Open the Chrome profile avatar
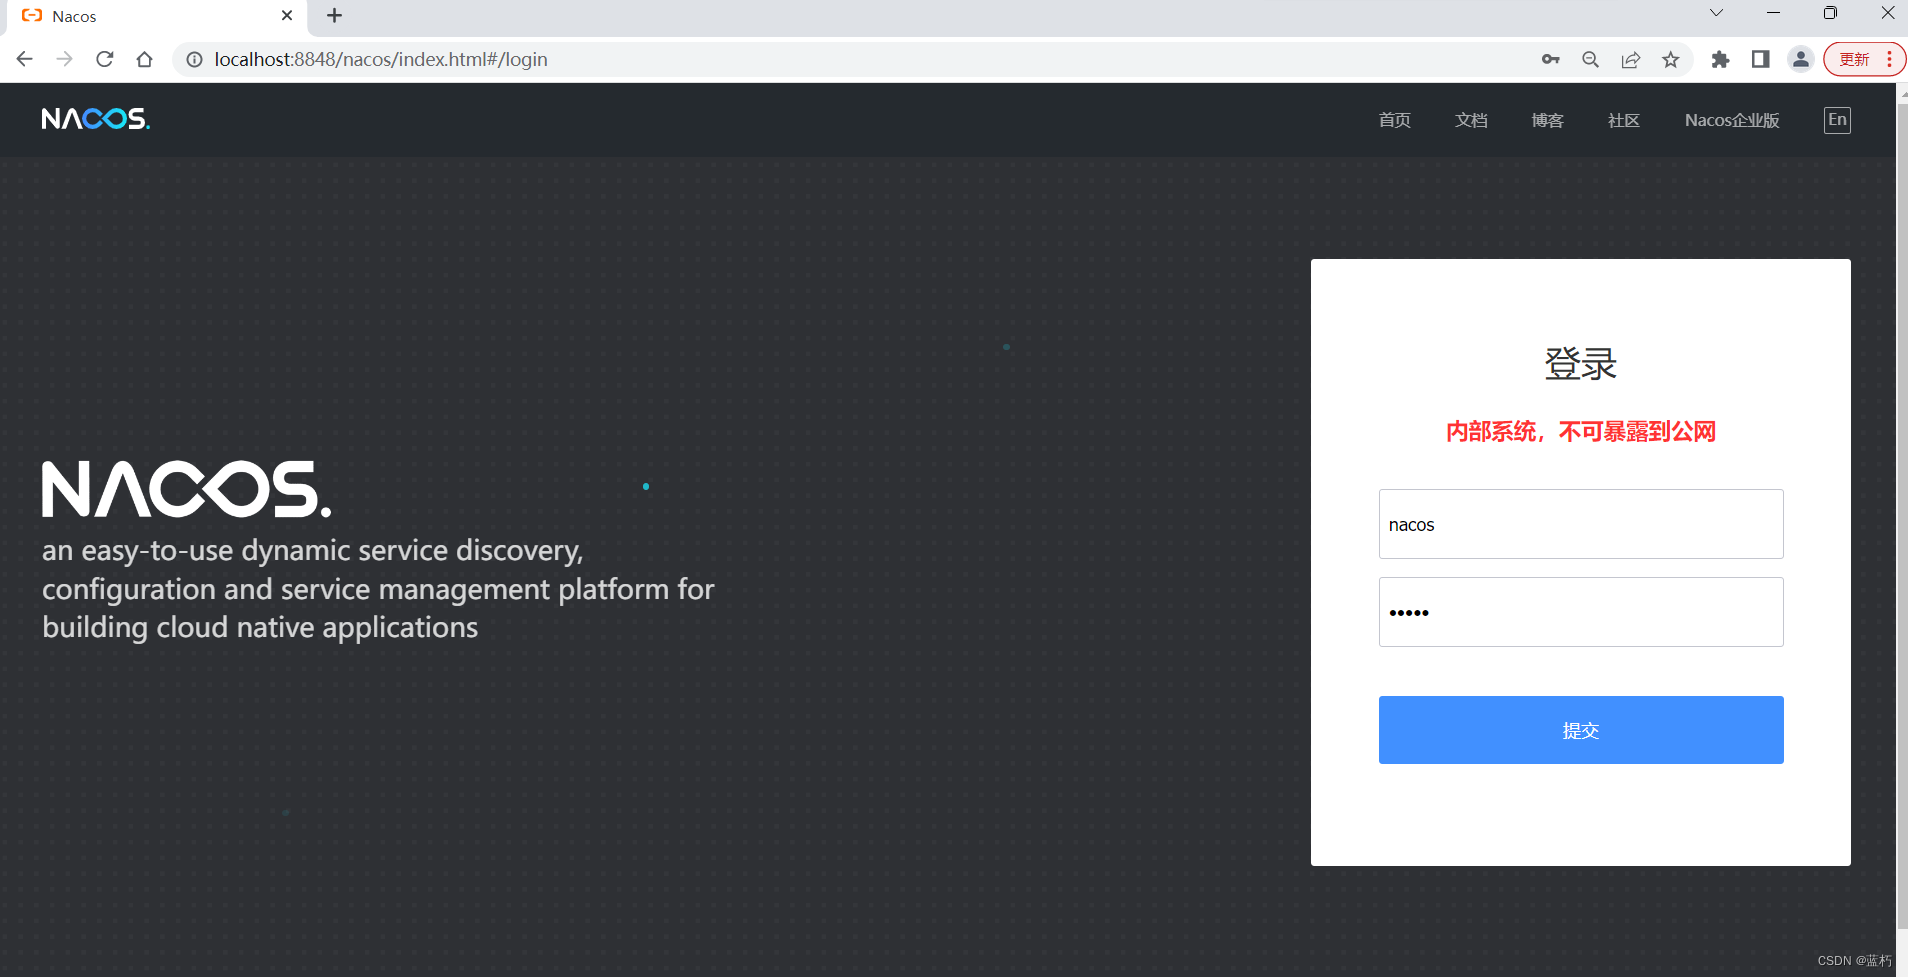Image resolution: width=1908 pixels, height=977 pixels. click(x=1801, y=59)
